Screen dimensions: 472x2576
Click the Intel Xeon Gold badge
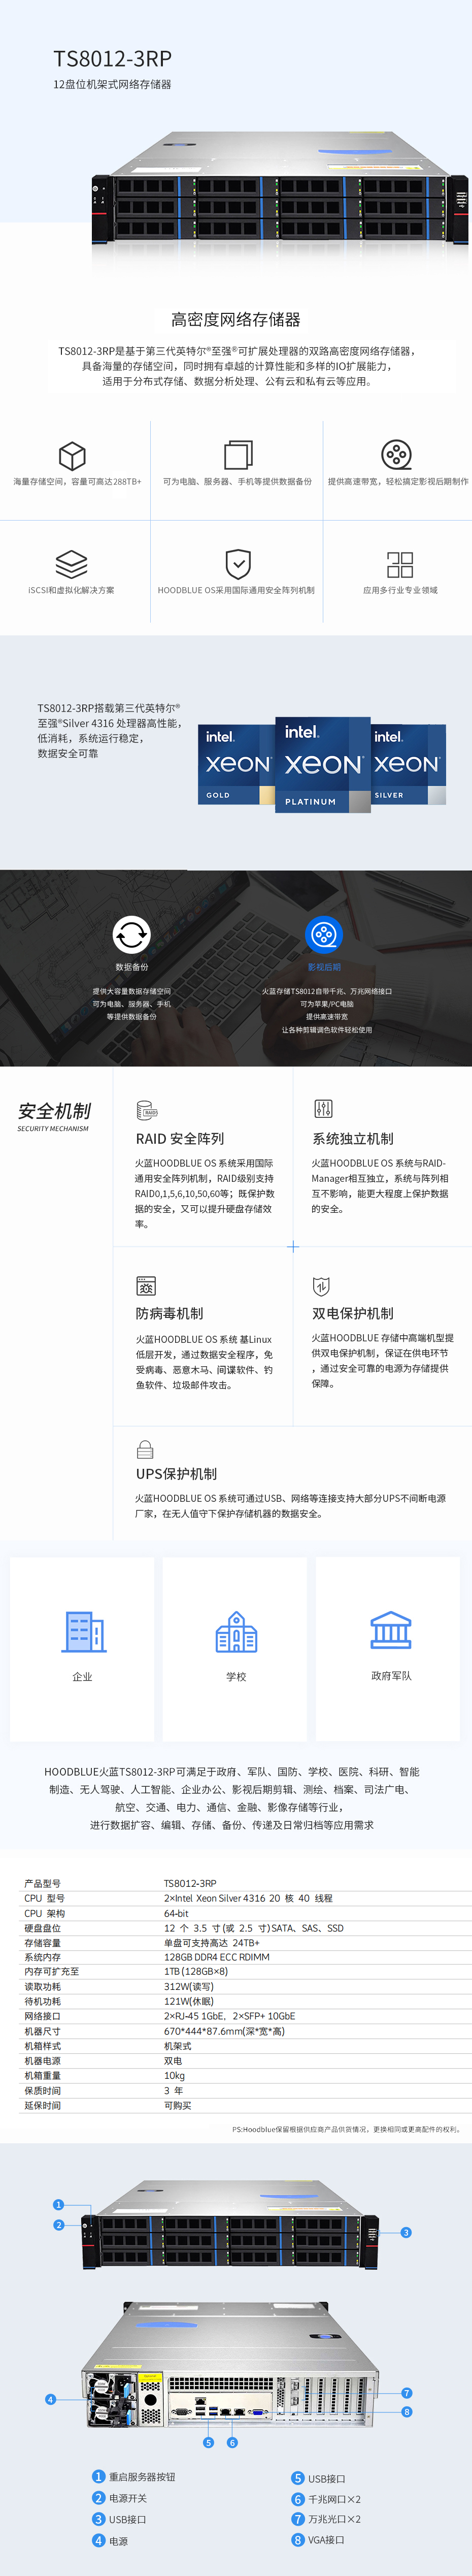236,765
